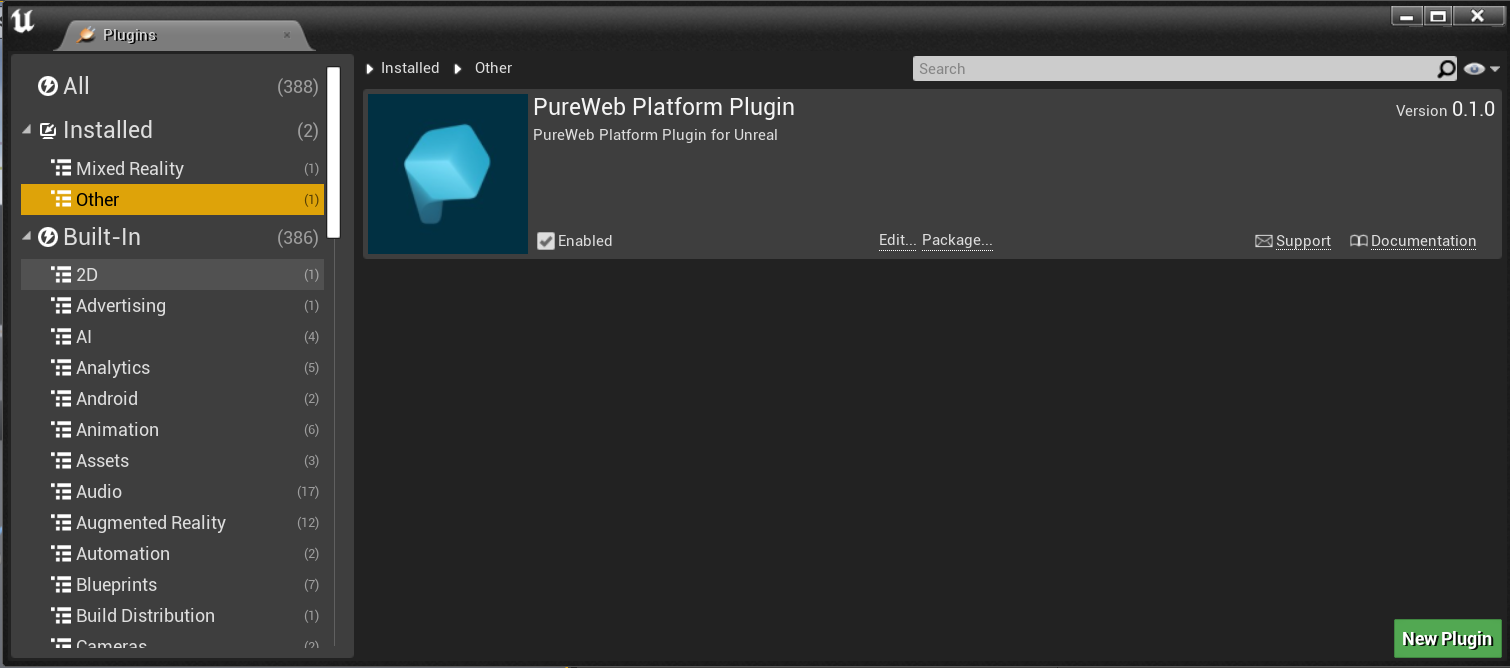
Task: Select the 2D plugin category
Action: 172,274
